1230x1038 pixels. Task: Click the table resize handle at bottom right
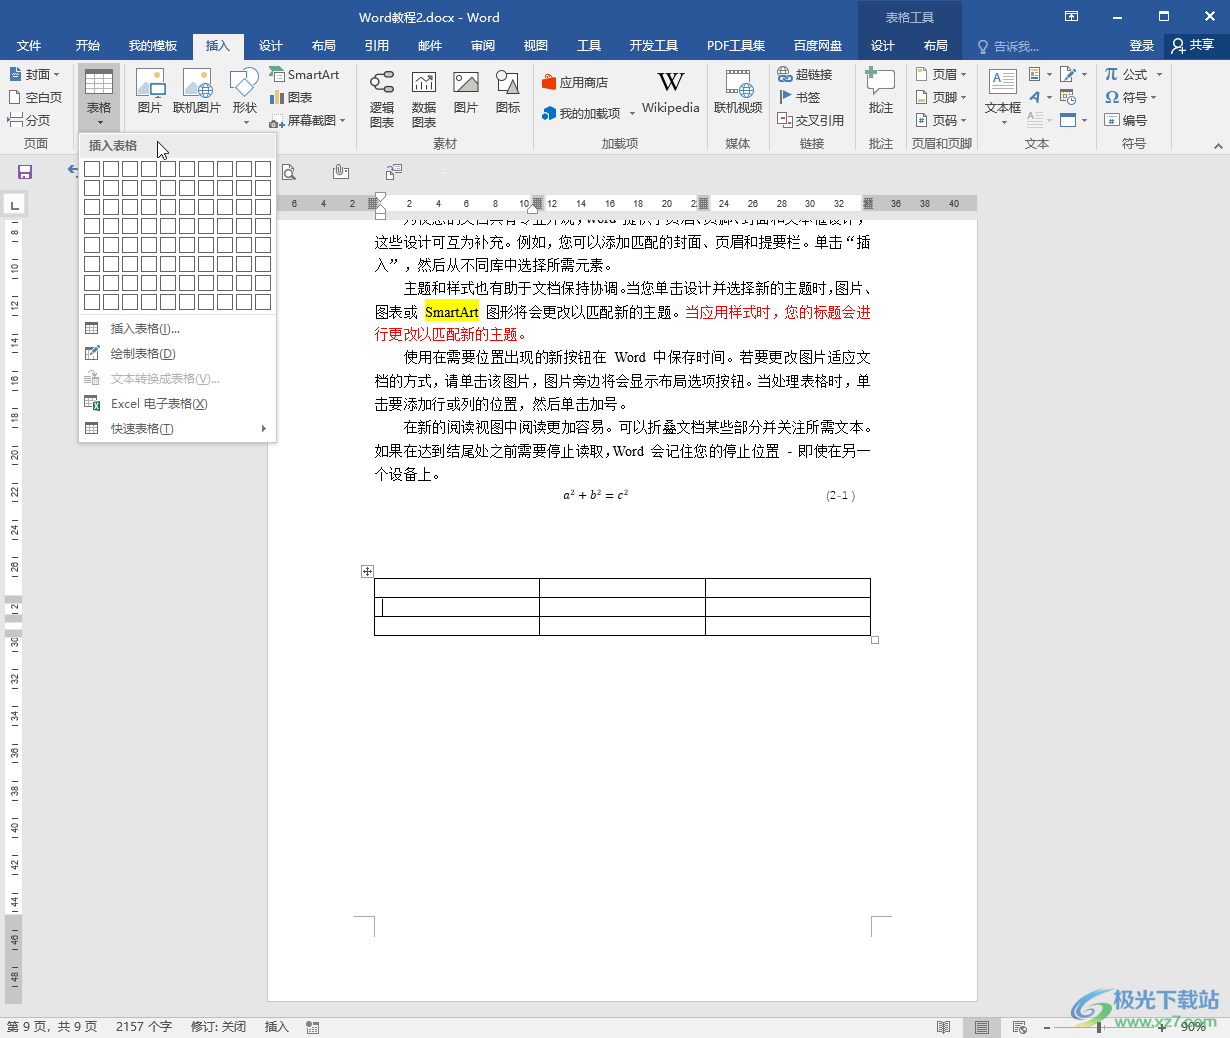[x=875, y=640]
